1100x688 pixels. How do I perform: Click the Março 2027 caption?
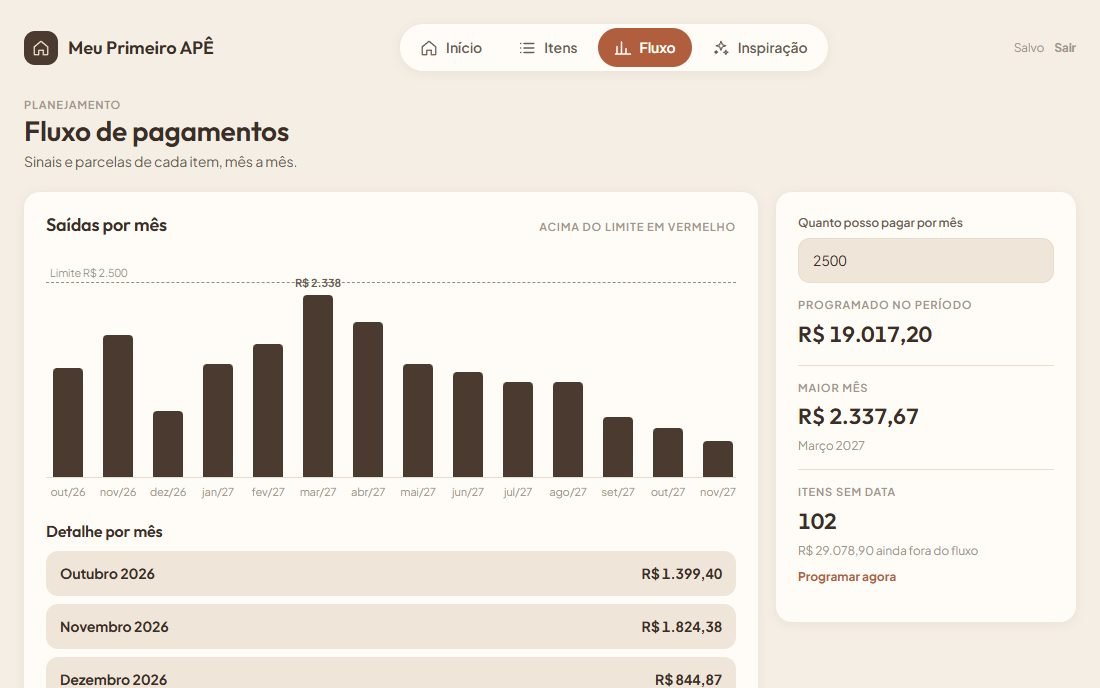click(x=831, y=445)
